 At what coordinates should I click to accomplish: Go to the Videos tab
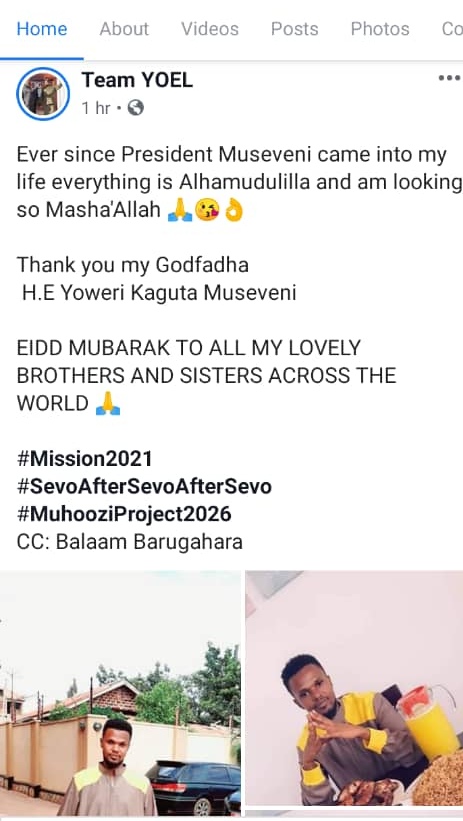coord(210,29)
